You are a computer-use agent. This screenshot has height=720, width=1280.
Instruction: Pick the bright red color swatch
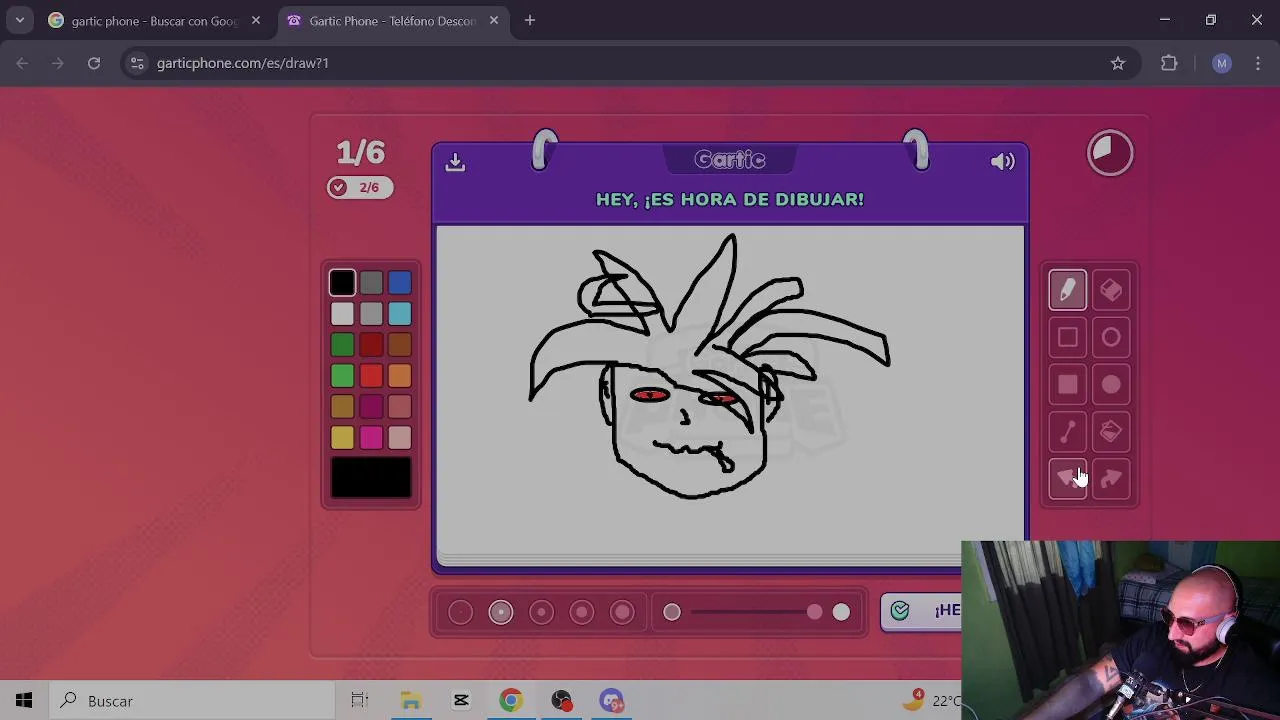(371, 376)
